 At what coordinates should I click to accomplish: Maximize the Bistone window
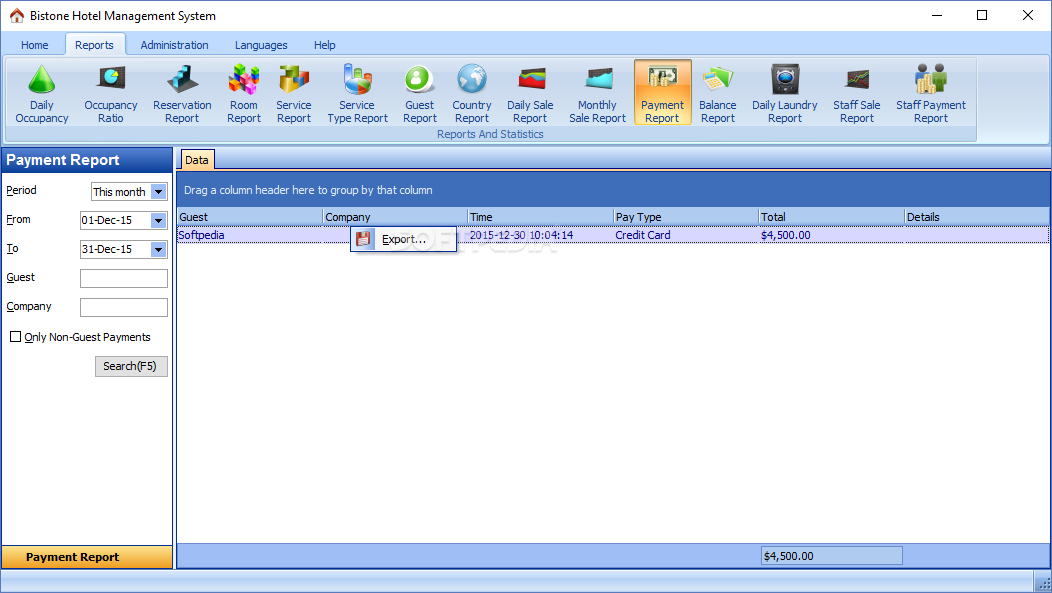point(982,15)
